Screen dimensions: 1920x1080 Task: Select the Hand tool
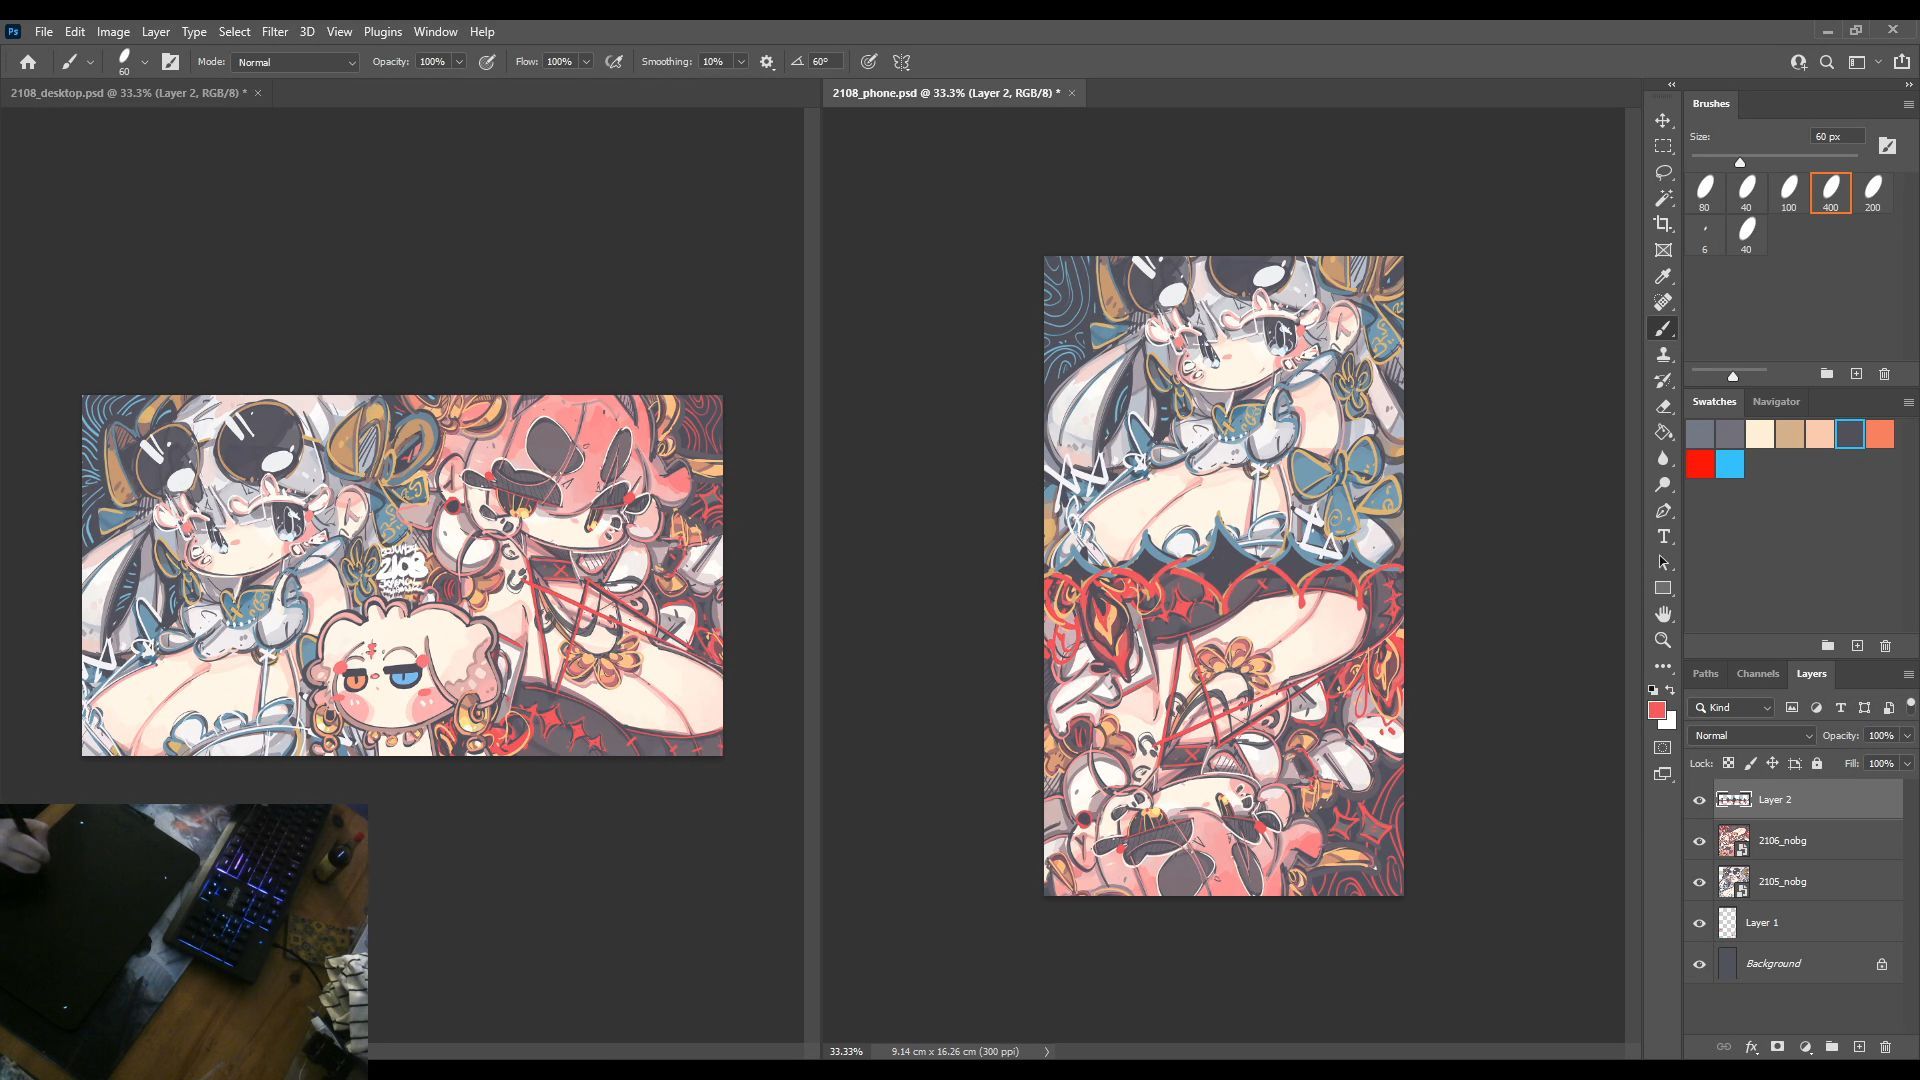coord(1663,614)
